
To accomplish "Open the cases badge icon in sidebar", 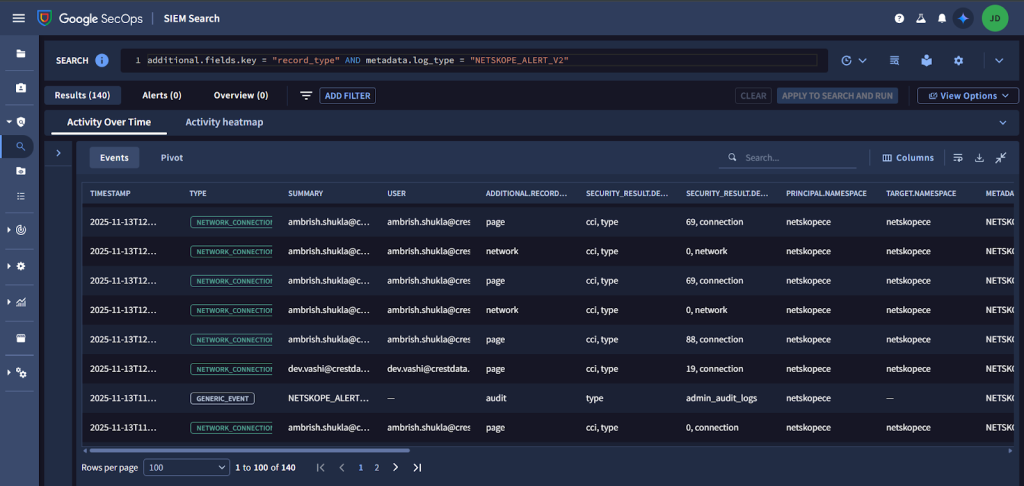I will [21, 88].
